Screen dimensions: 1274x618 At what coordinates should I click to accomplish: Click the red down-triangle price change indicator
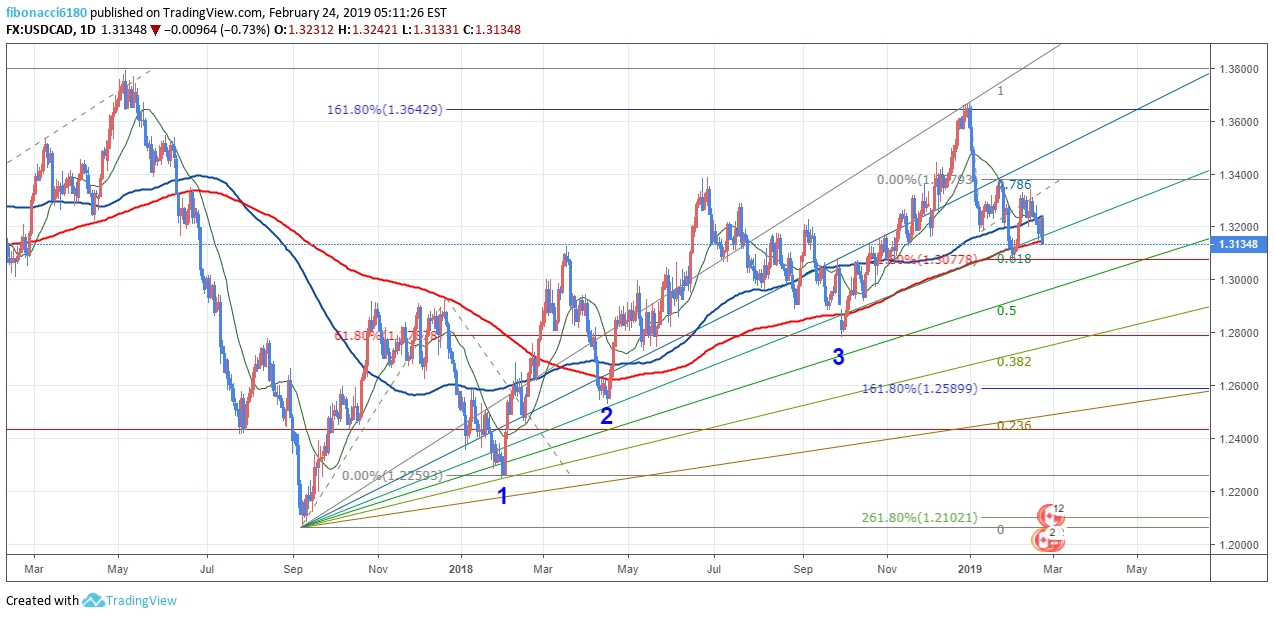[155, 29]
